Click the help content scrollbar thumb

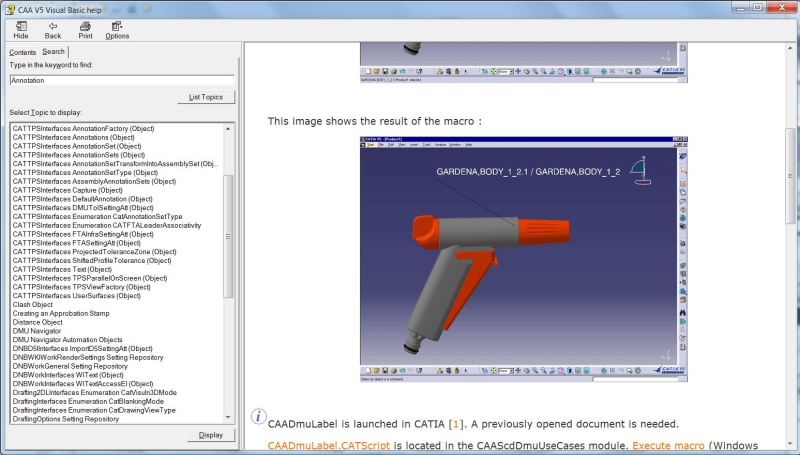[x=790, y=176]
